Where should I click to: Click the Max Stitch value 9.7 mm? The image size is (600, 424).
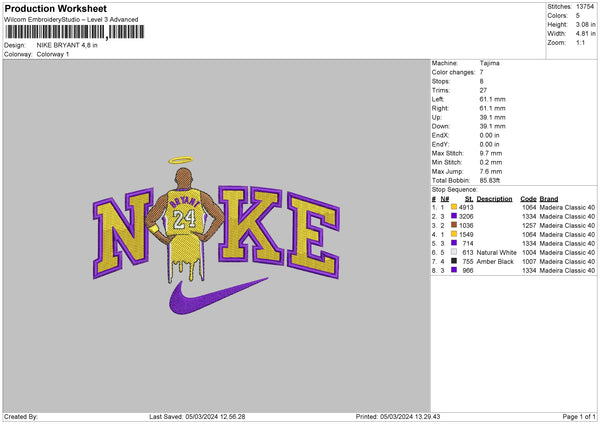coord(491,153)
